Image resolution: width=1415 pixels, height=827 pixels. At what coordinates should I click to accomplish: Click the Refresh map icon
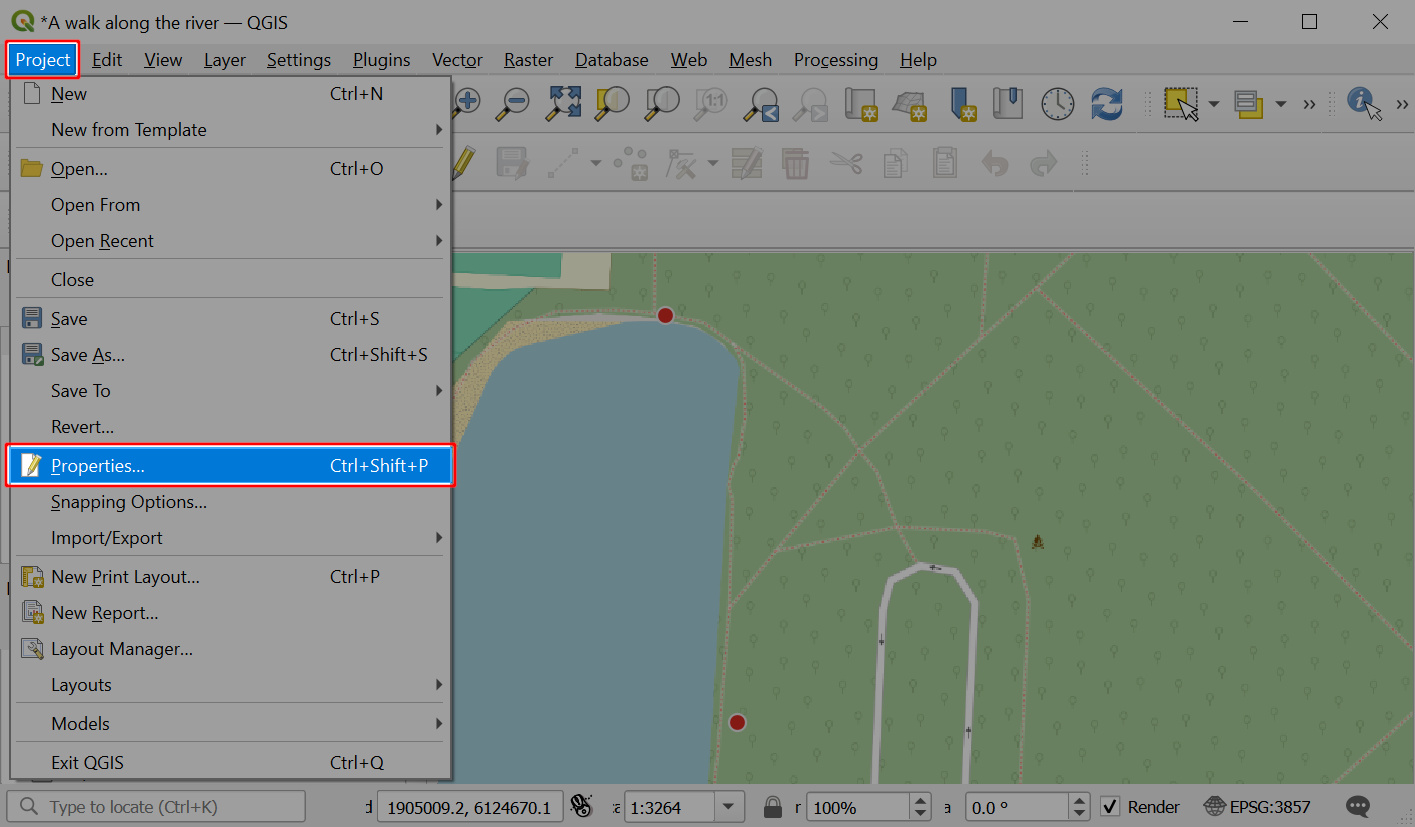[x=1107, y=103]
